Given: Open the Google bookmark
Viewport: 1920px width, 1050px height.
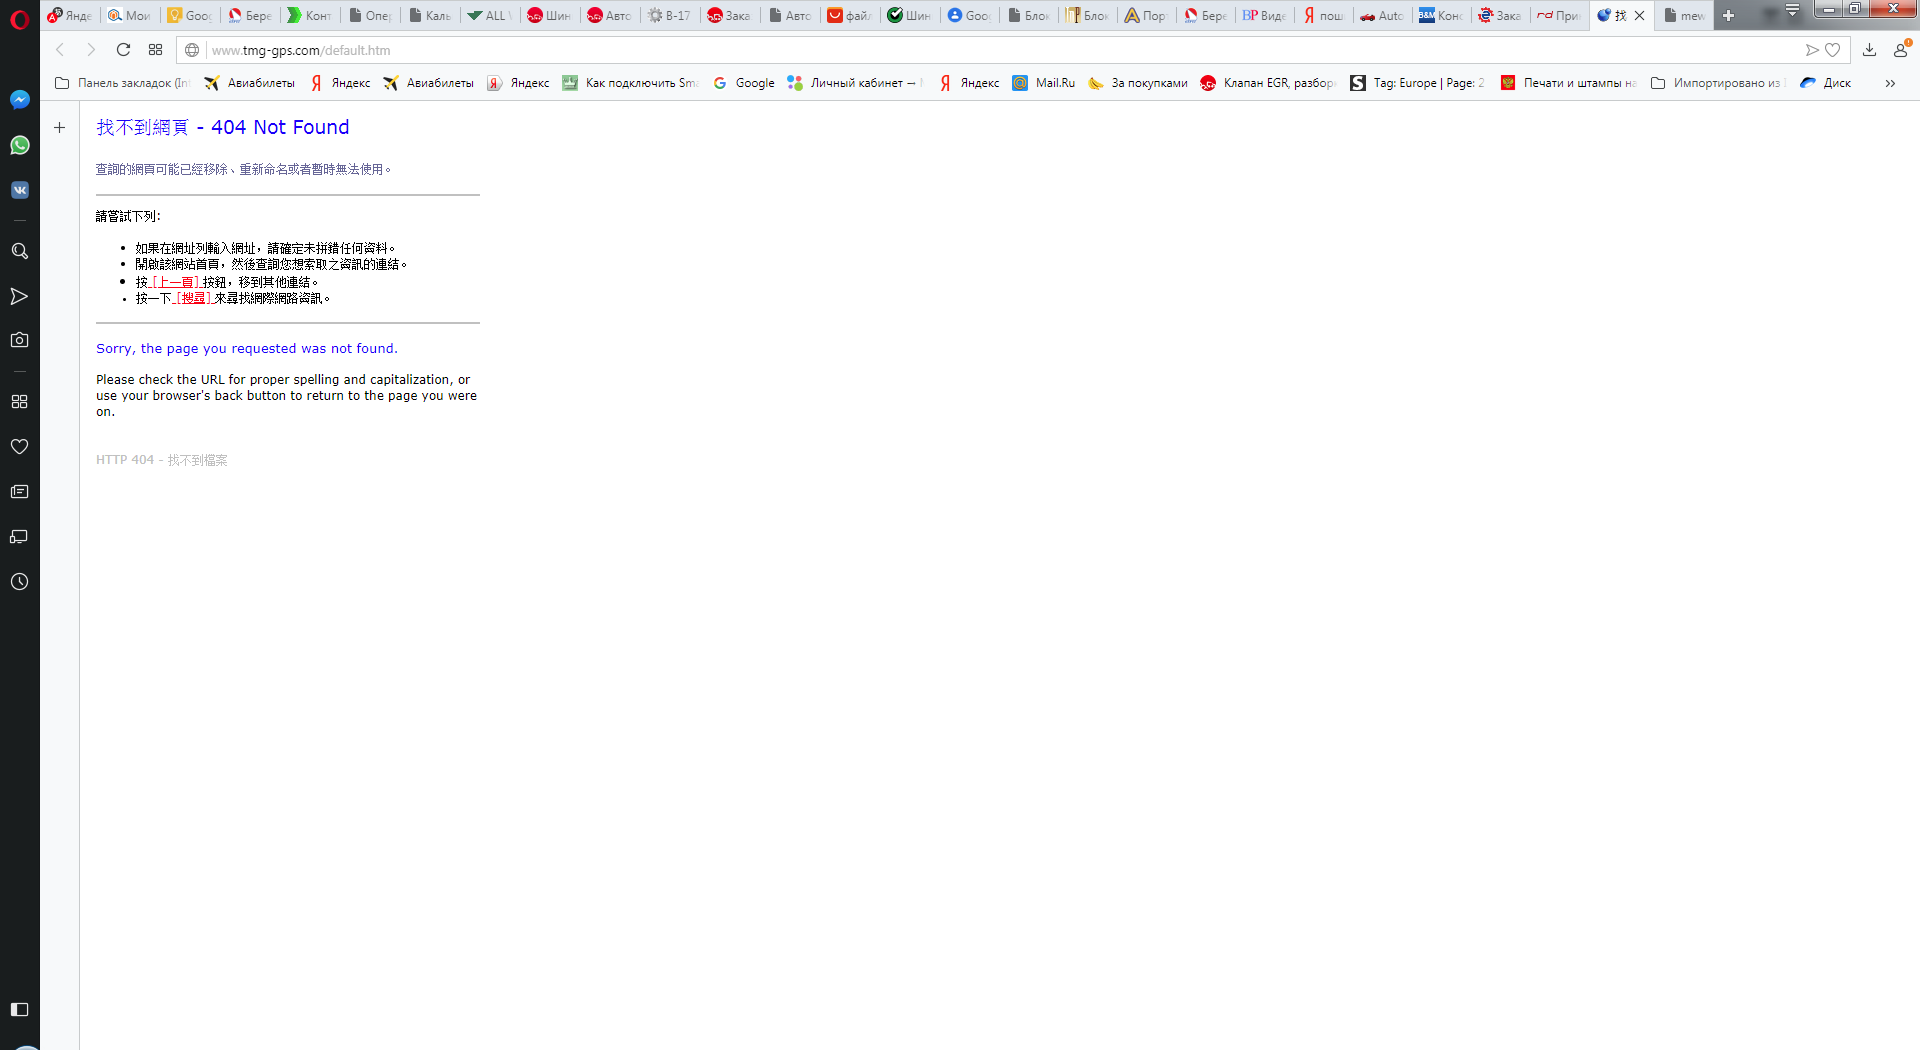Looking at the screenshot, I should tap(744, 83).
